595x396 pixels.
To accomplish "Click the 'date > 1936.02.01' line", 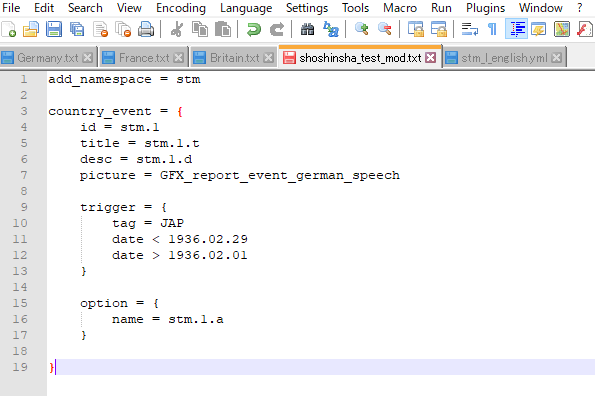I will pyautogui.click(x=180, y=255).
